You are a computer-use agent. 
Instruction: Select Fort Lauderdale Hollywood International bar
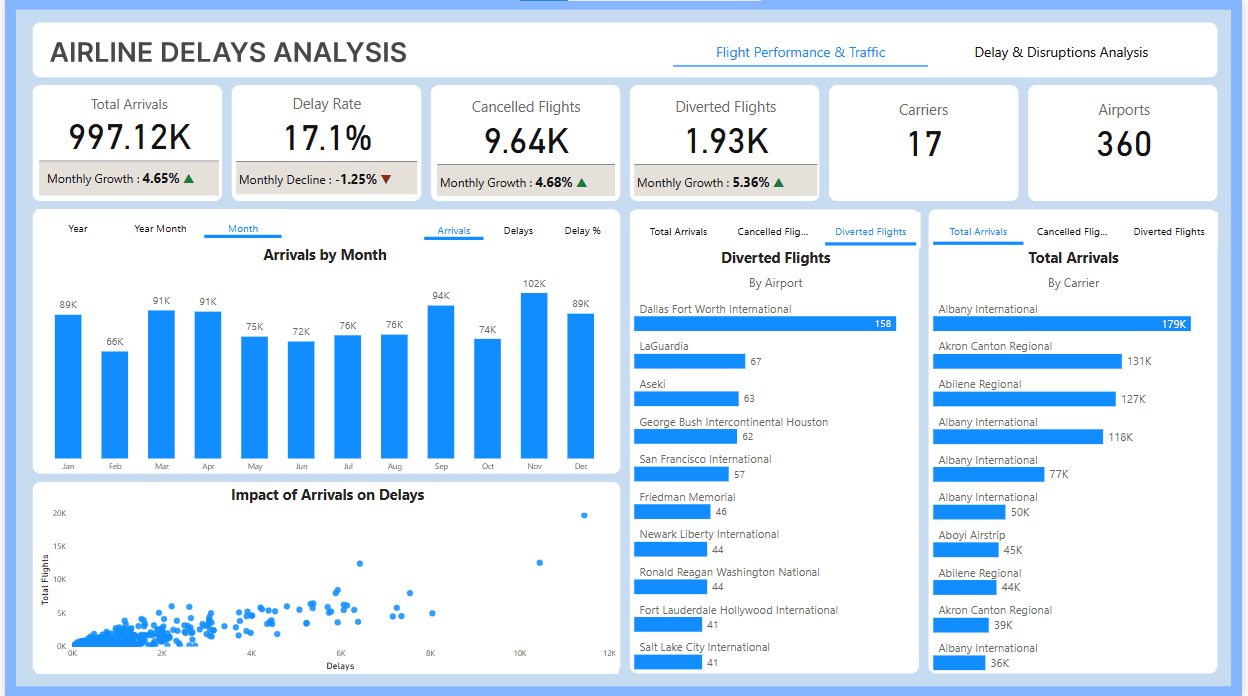point(668,625)
